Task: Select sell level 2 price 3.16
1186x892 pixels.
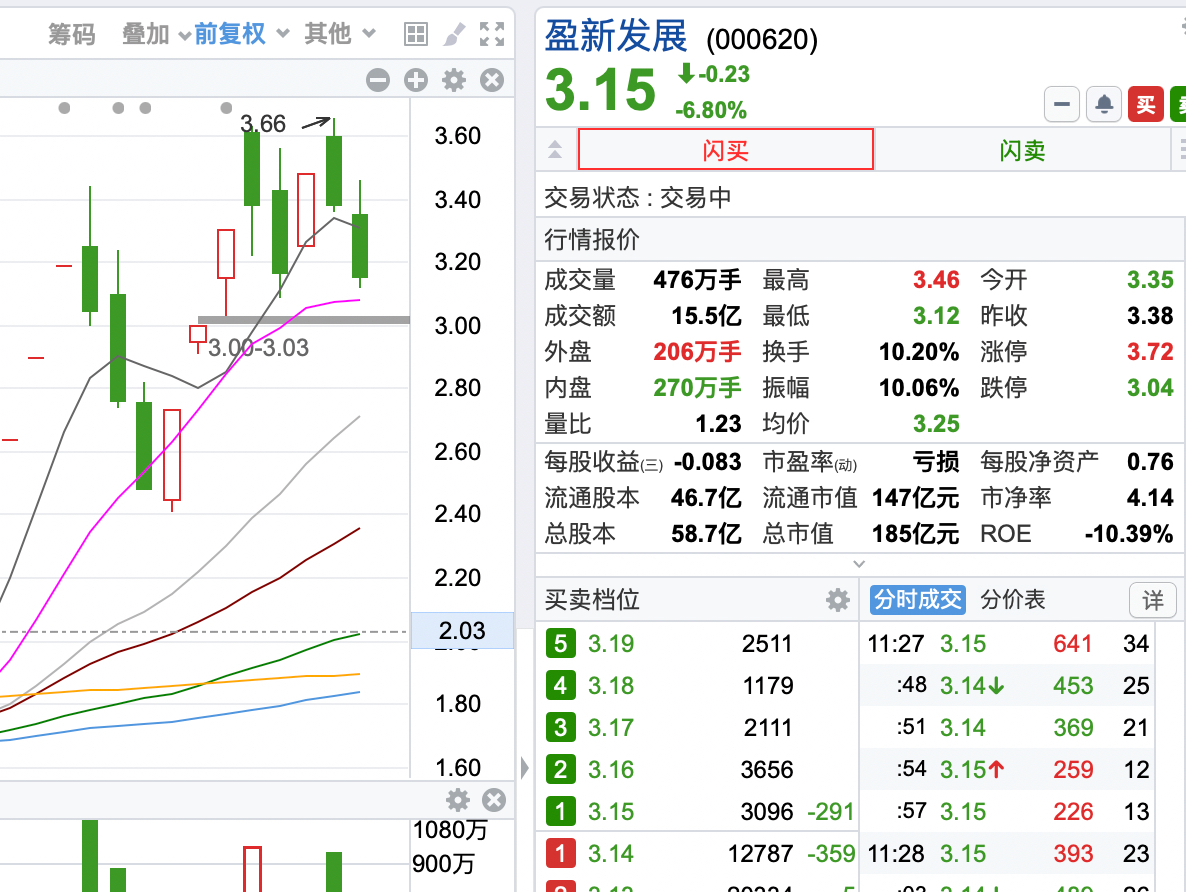Action: point(611,769)
